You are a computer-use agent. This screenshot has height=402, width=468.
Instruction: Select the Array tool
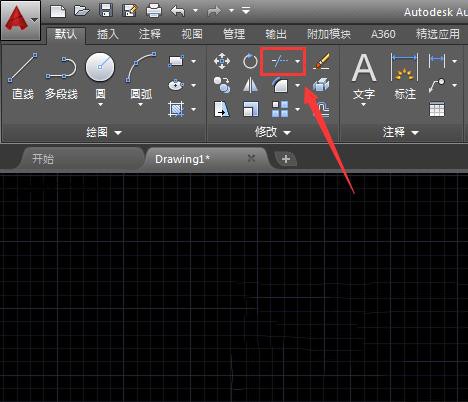[280, 109]
